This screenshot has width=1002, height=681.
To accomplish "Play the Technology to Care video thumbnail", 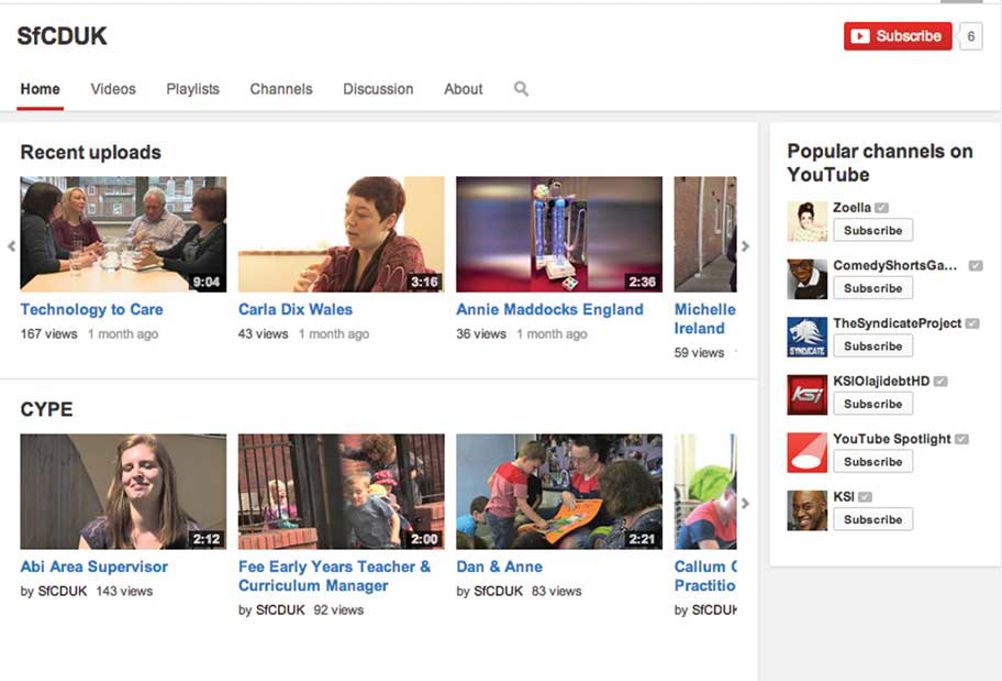I will [123, 234].
